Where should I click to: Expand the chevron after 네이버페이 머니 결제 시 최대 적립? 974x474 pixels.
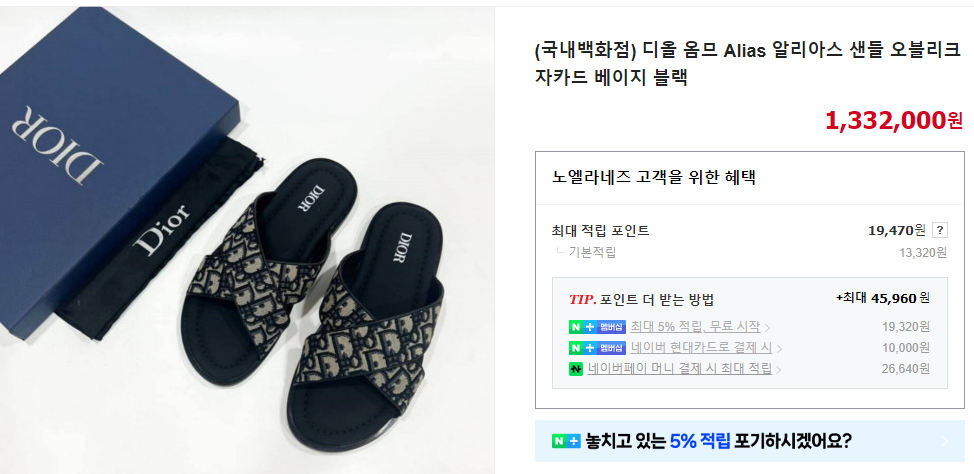pos(779,370)
